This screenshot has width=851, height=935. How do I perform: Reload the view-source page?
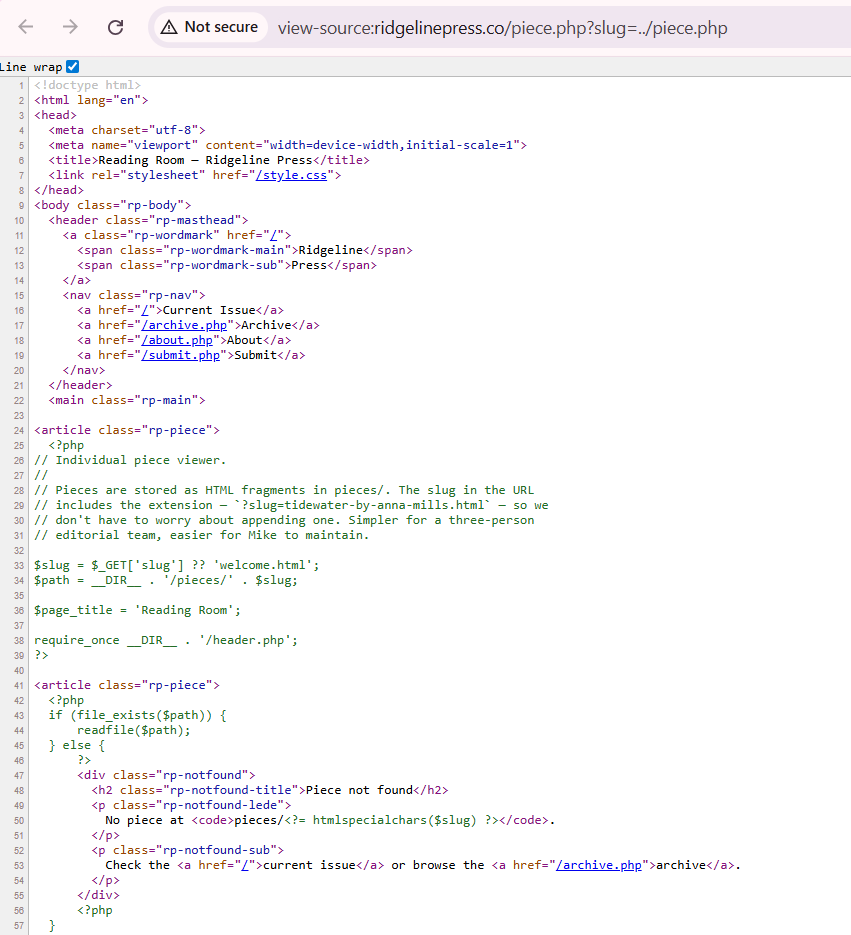115,27
